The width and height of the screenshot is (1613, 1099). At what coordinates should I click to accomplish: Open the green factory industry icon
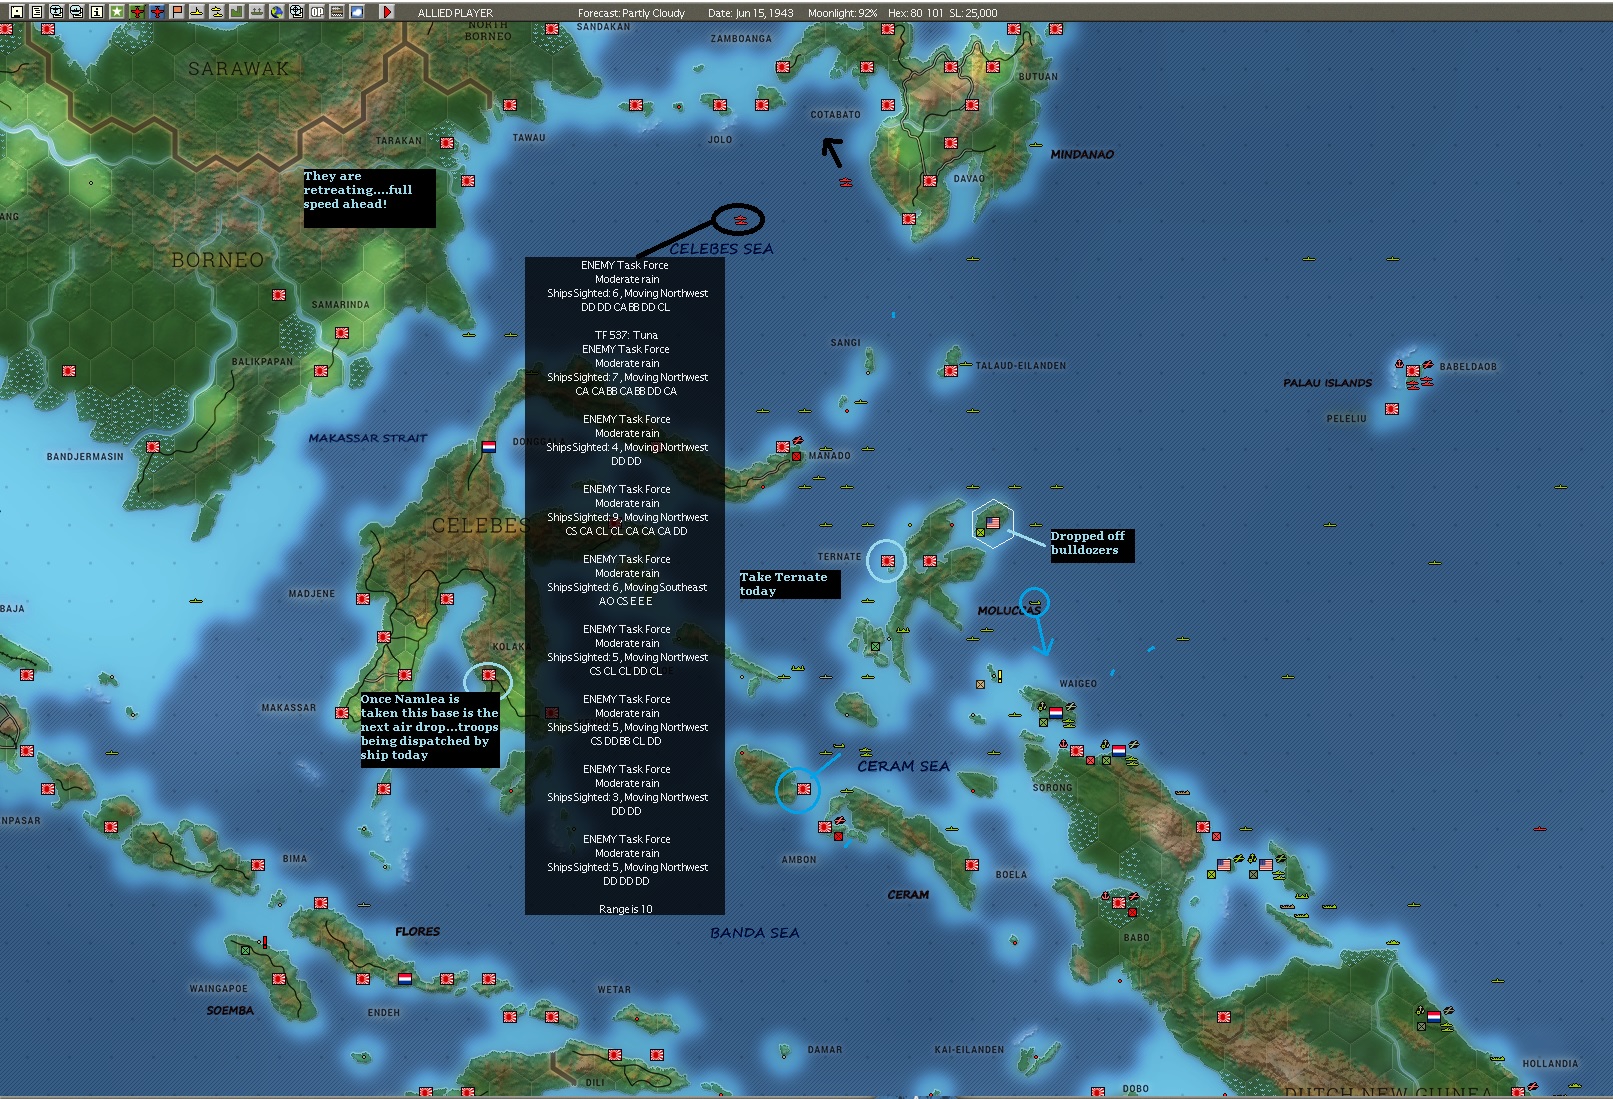tap(237, 12)
